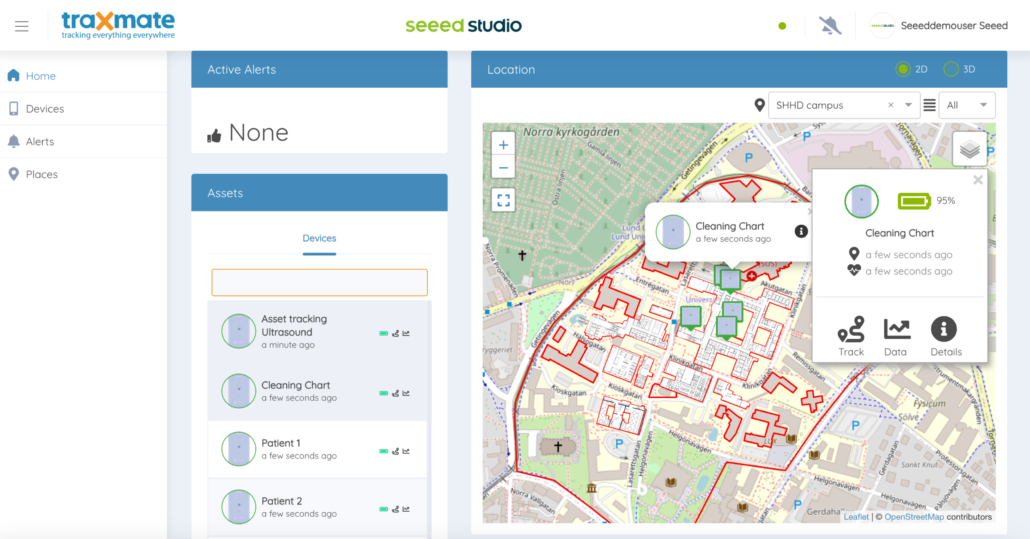1030x539 pixels.
Task: Zoom out on the map
Action: [503, 168]
